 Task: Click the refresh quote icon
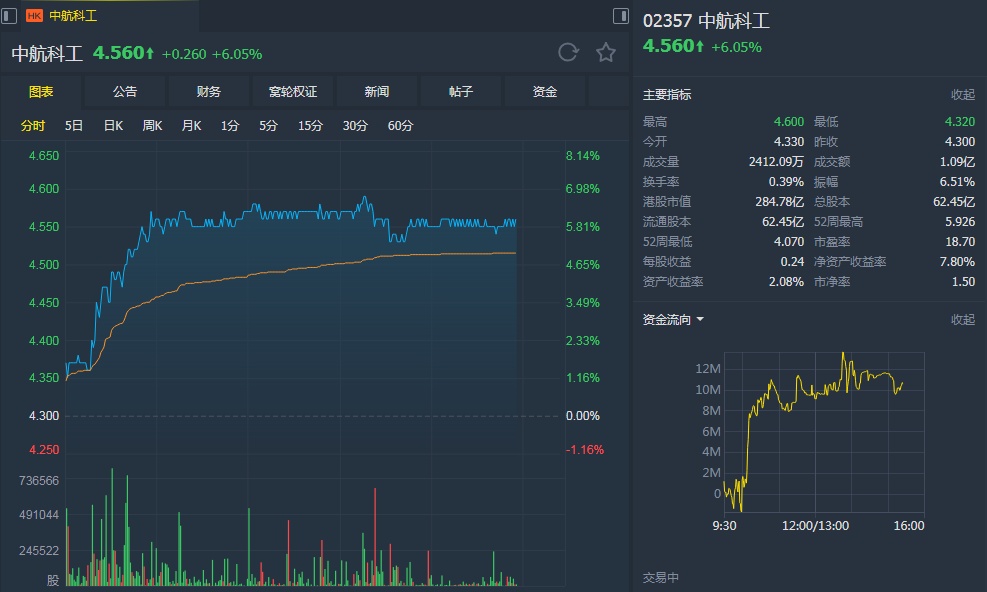click(x=568, y=53)
